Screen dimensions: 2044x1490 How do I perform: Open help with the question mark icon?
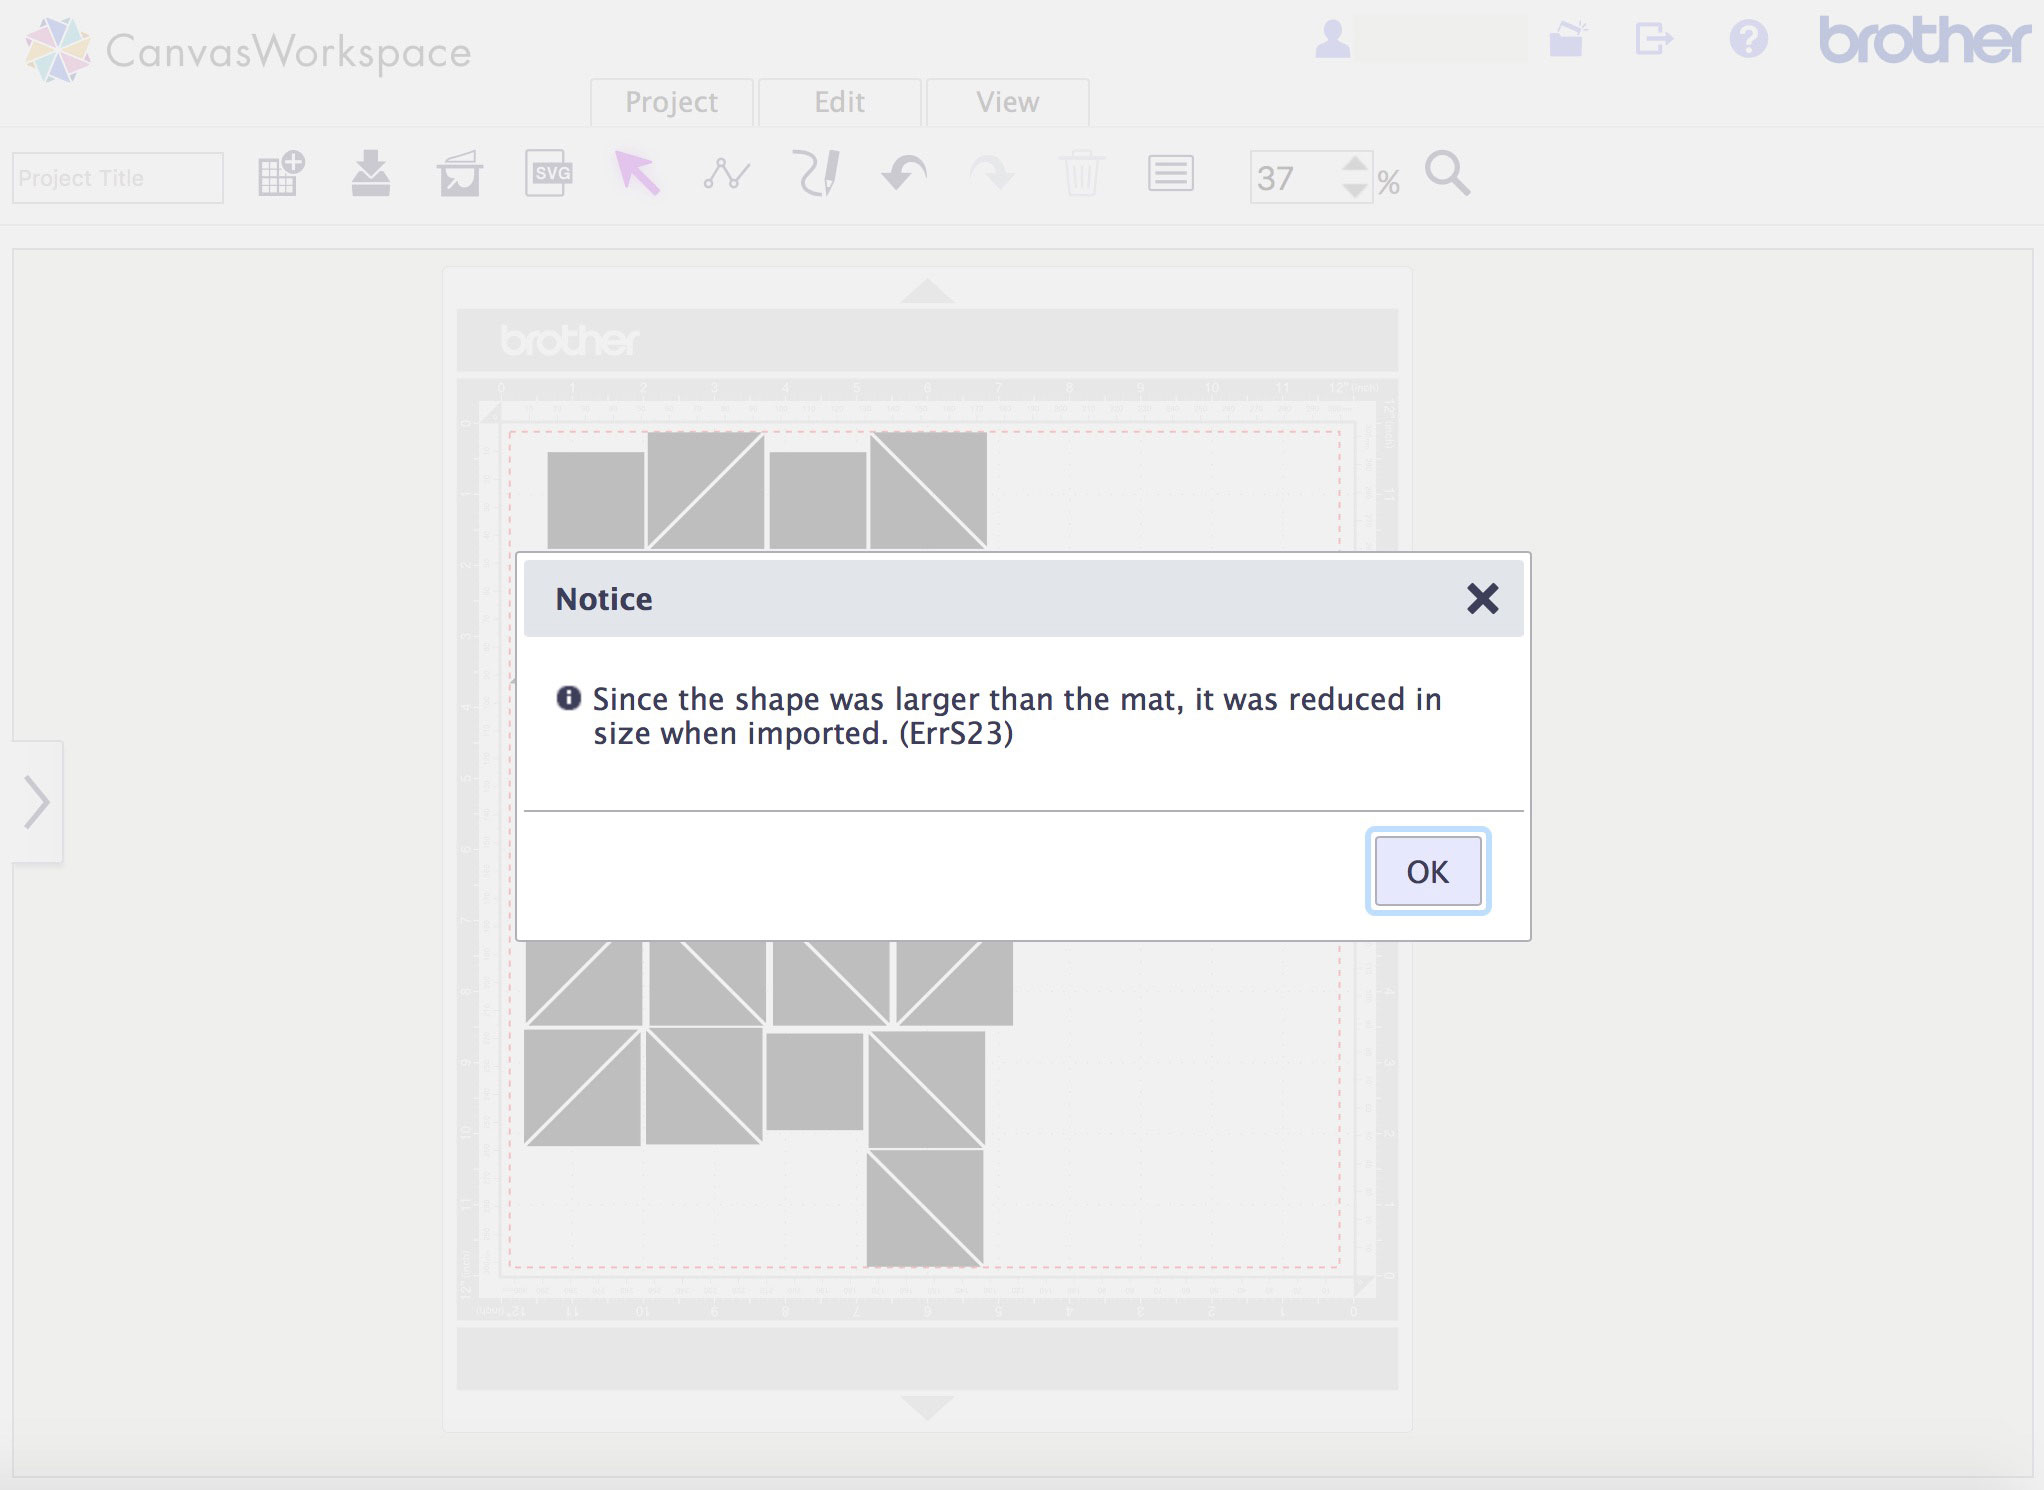[1748, 39]
